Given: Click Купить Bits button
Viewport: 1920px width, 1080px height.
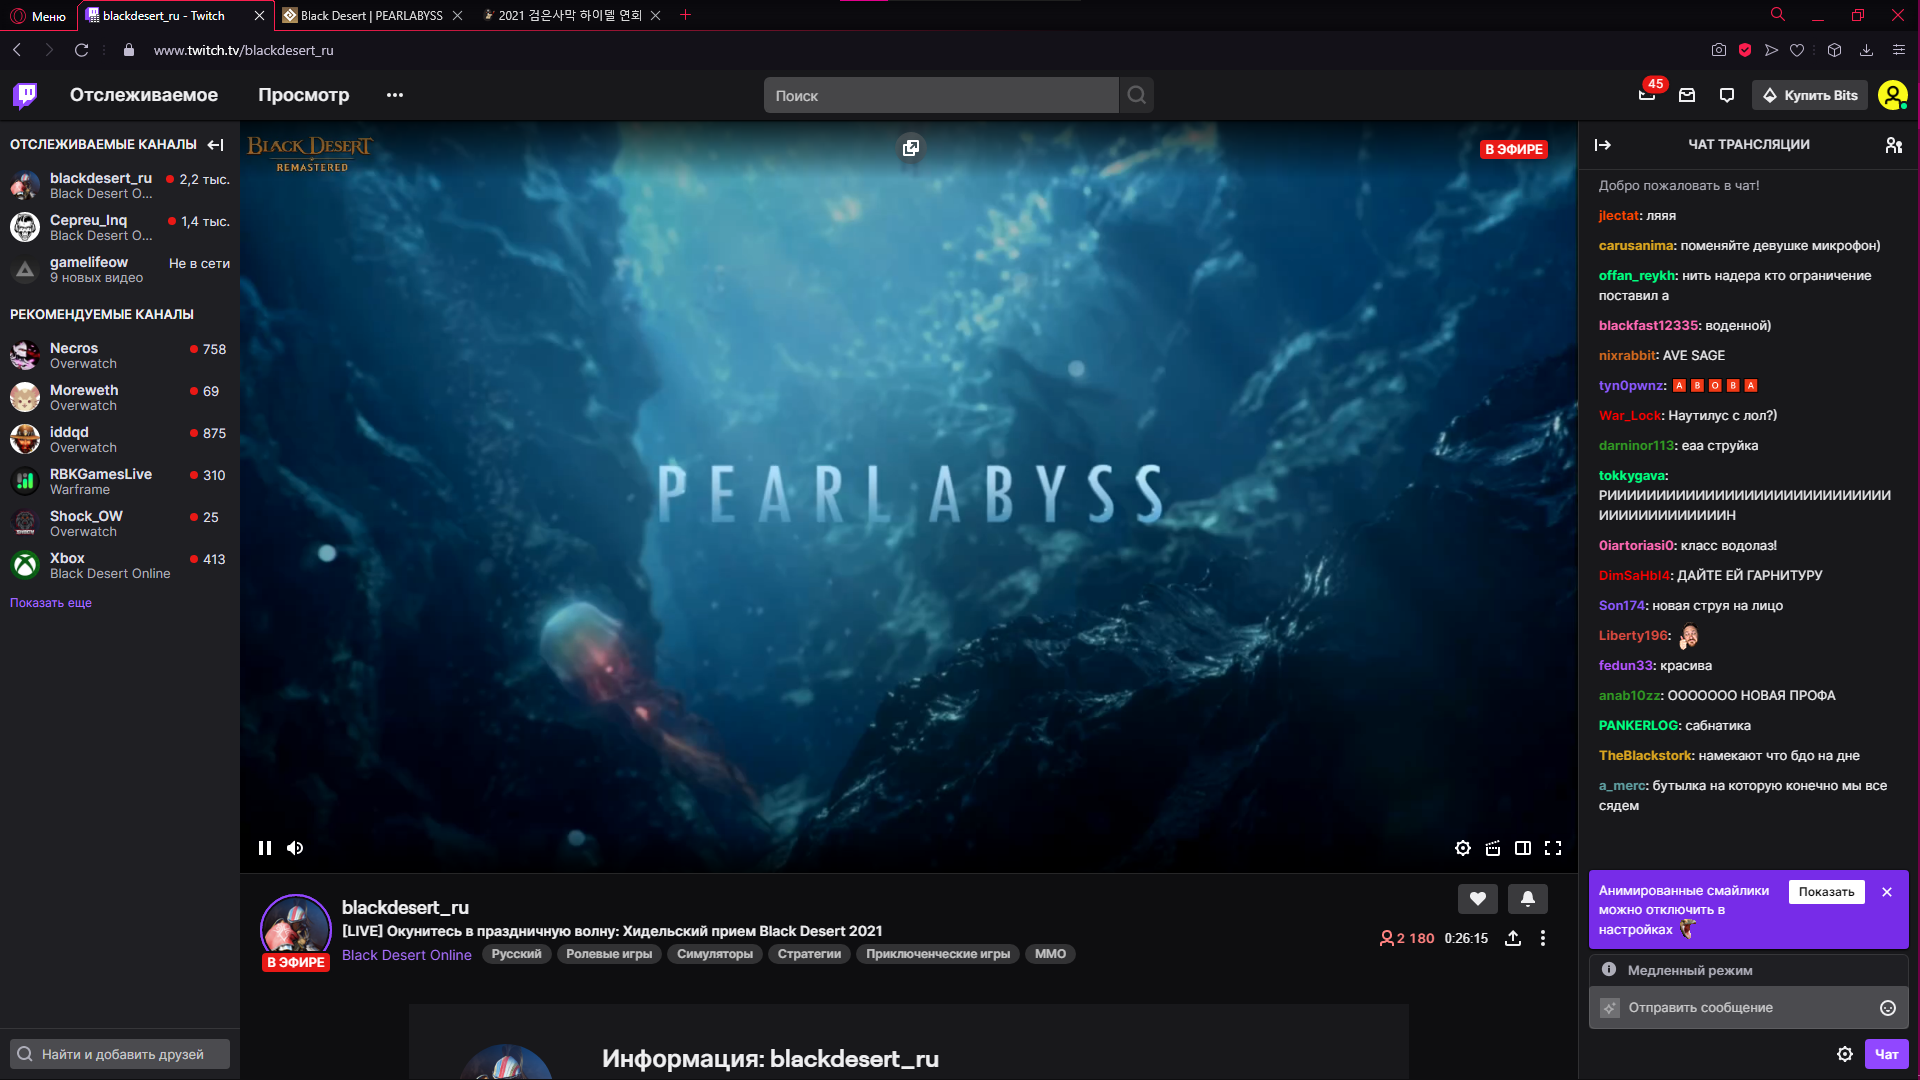Looking at the screenshot, I should (x=1810, y=95).
